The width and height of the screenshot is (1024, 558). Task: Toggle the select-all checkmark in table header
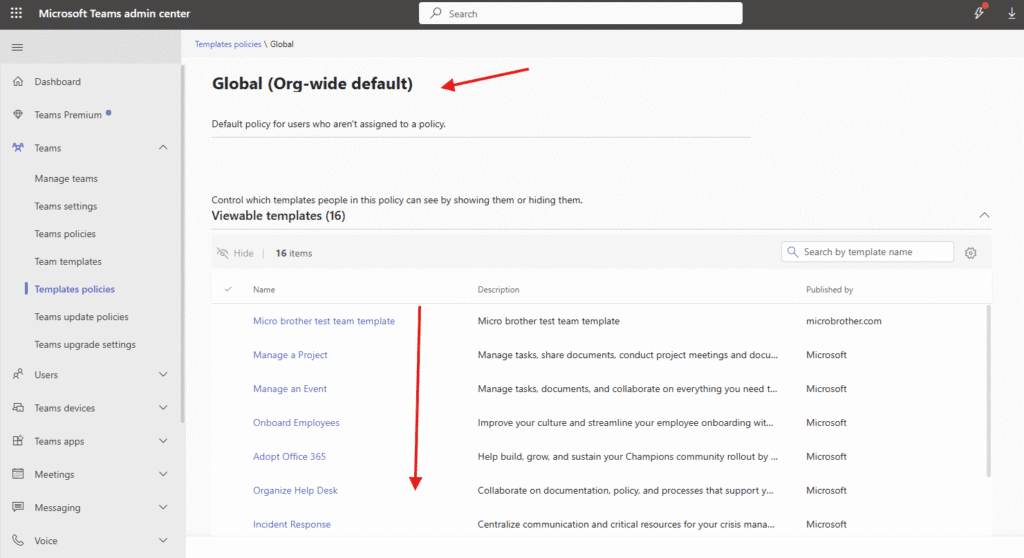coord(228,290)
